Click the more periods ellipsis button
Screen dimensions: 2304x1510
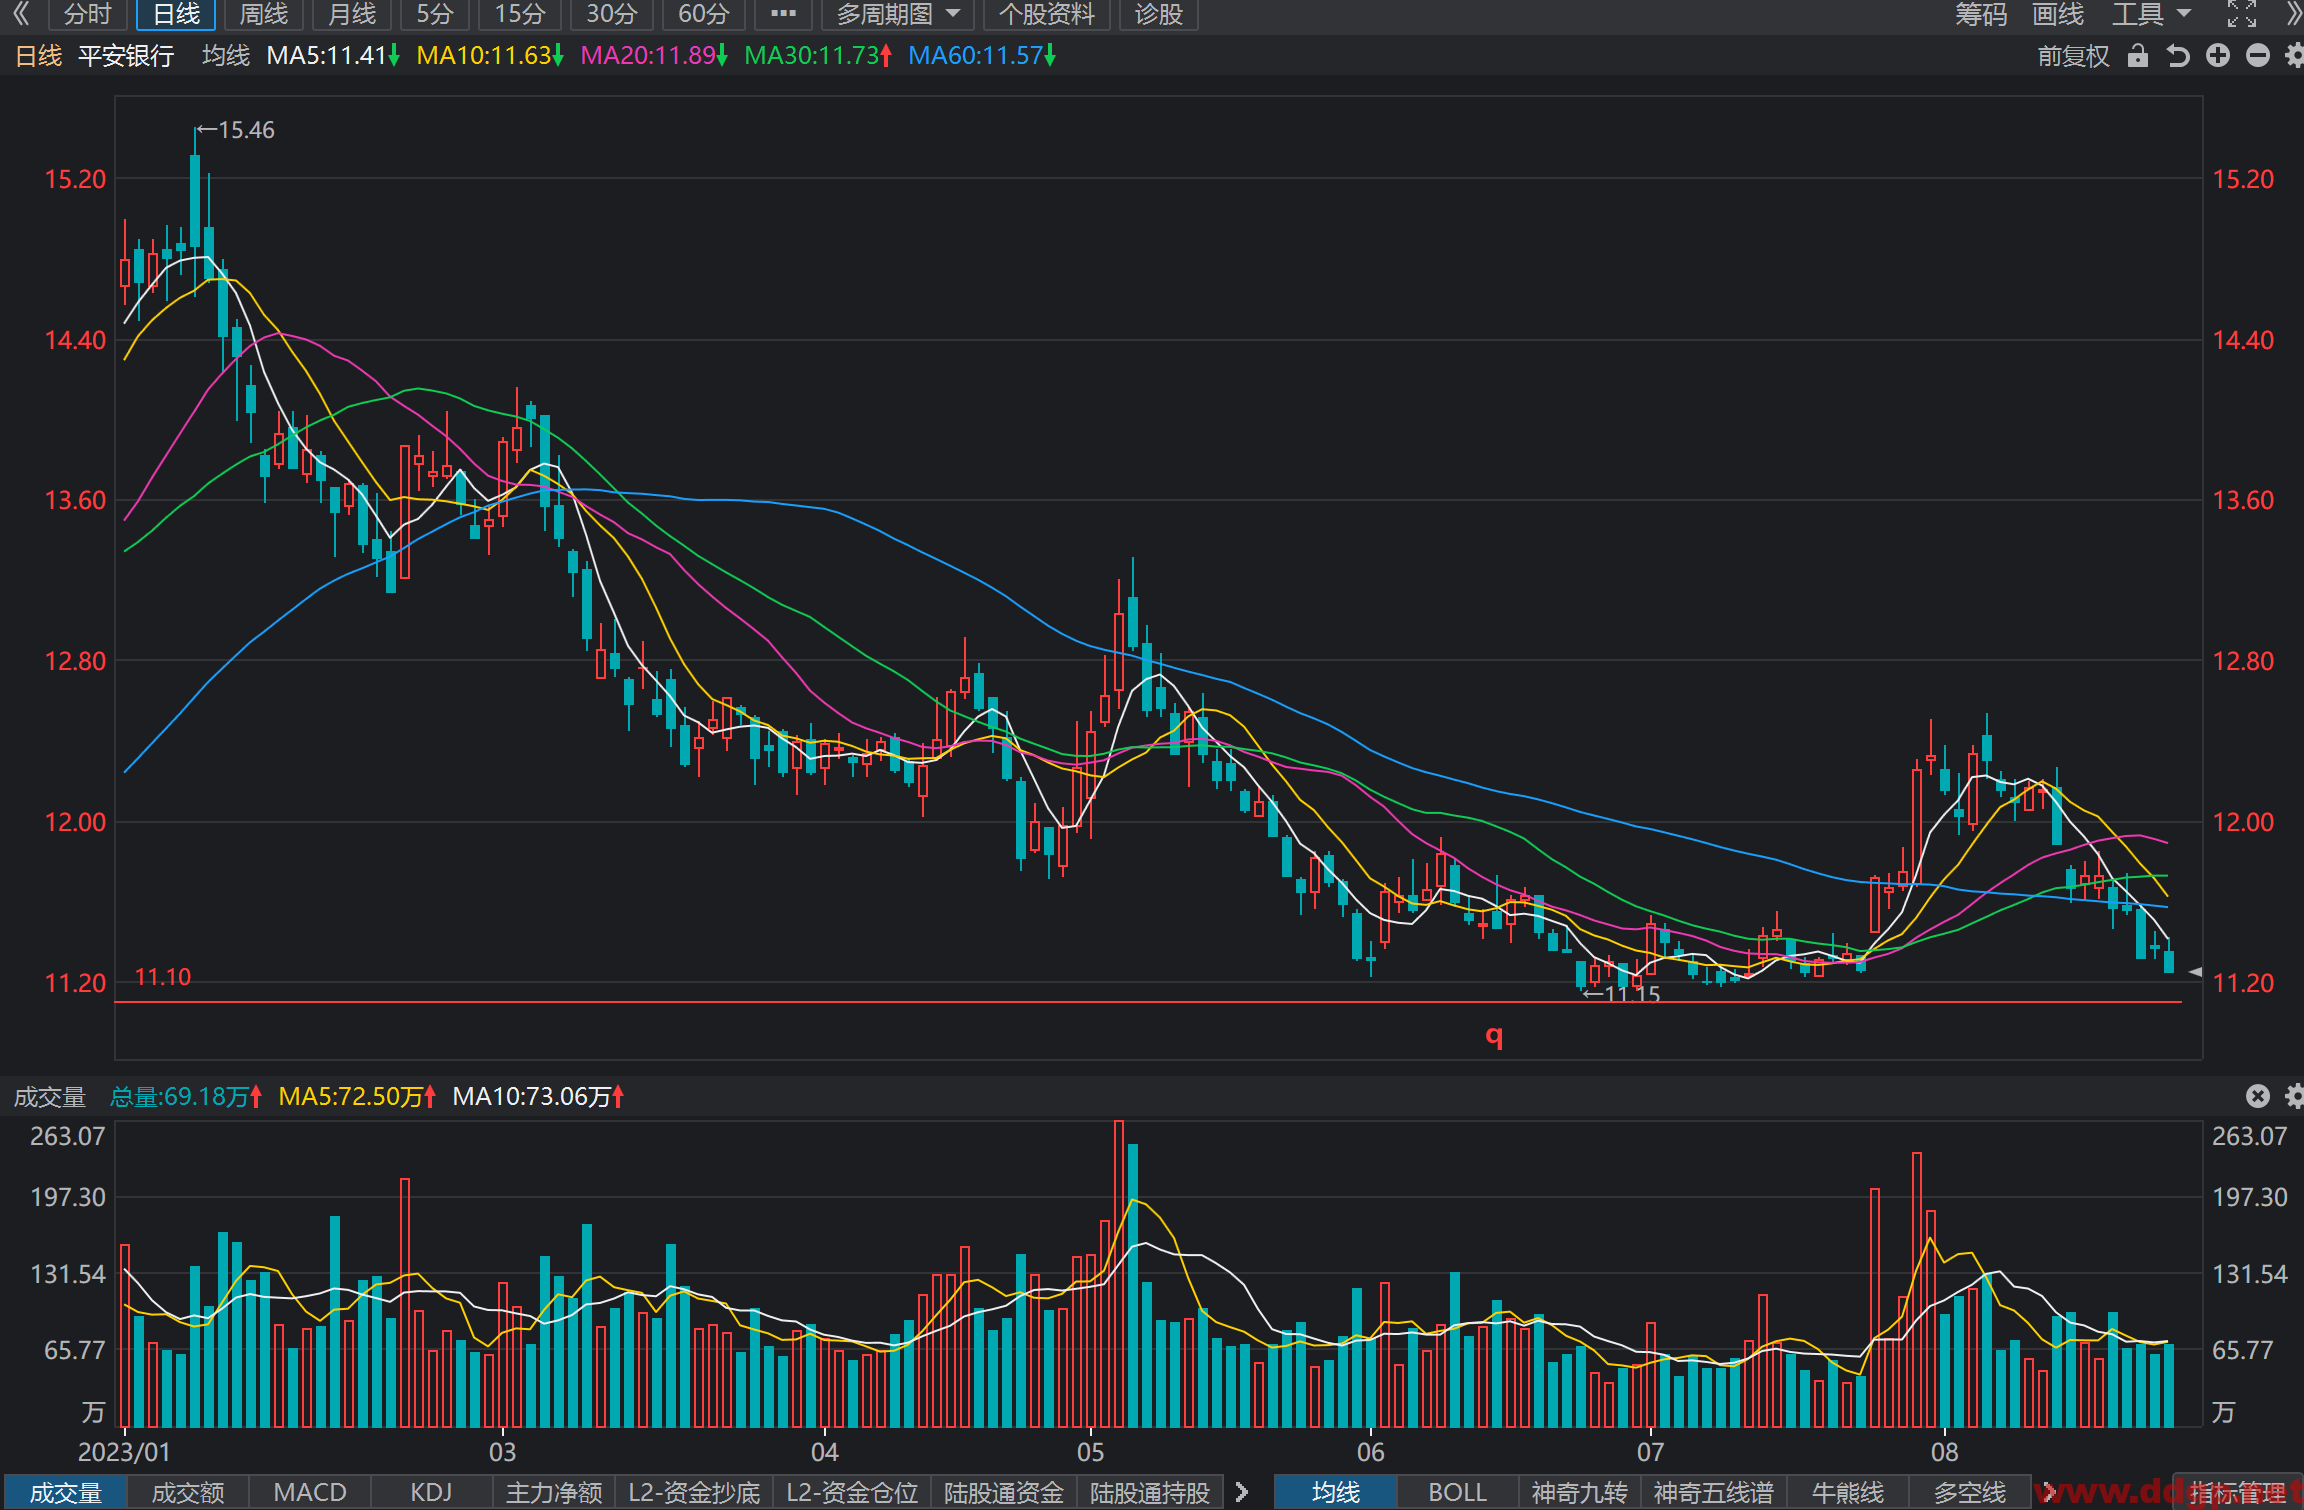click(783, 14)
